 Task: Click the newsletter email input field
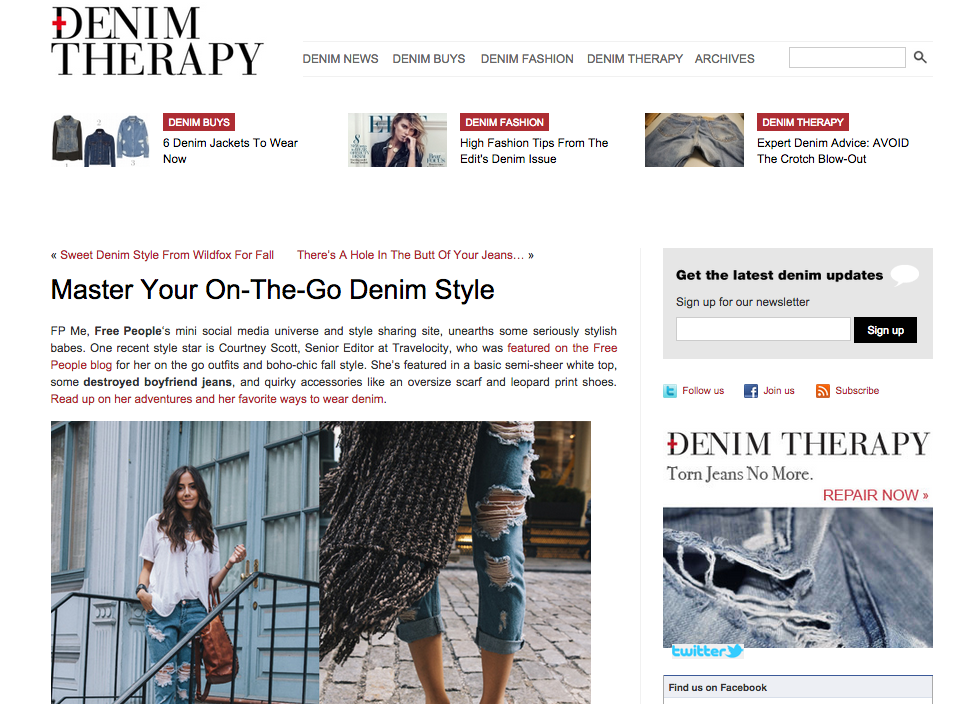763,329
